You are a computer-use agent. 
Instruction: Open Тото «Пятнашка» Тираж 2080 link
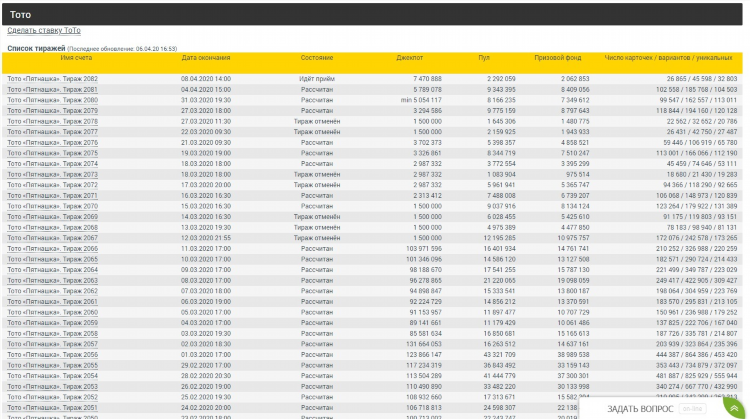[x=53, y=100]
